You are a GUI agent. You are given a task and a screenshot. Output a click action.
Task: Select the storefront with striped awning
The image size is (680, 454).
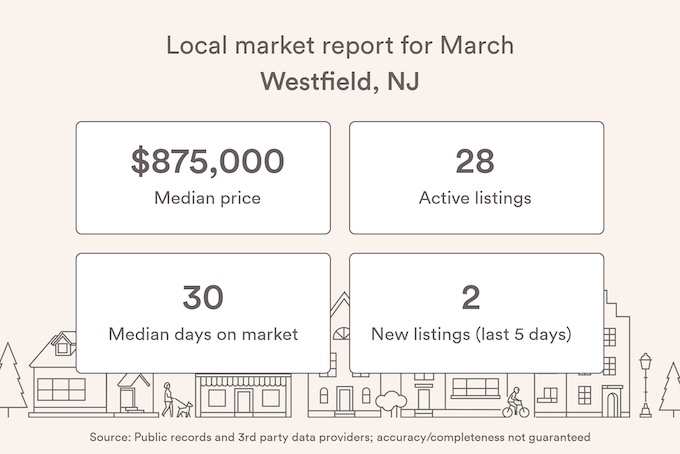tap(243, 395)
